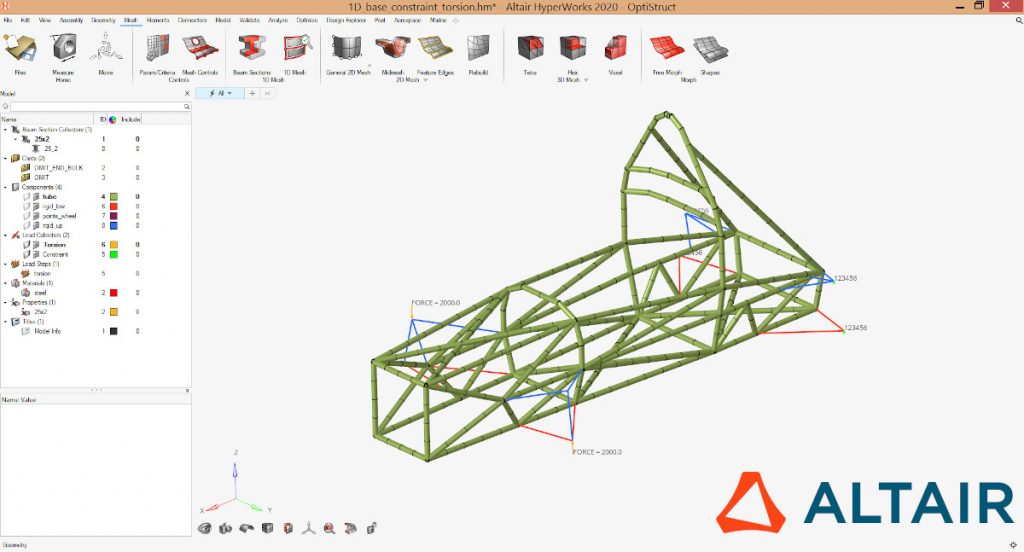Open the Tetra 3D mesh tool
Viewport: 1024px width, 552px height.
click(530, 51)
